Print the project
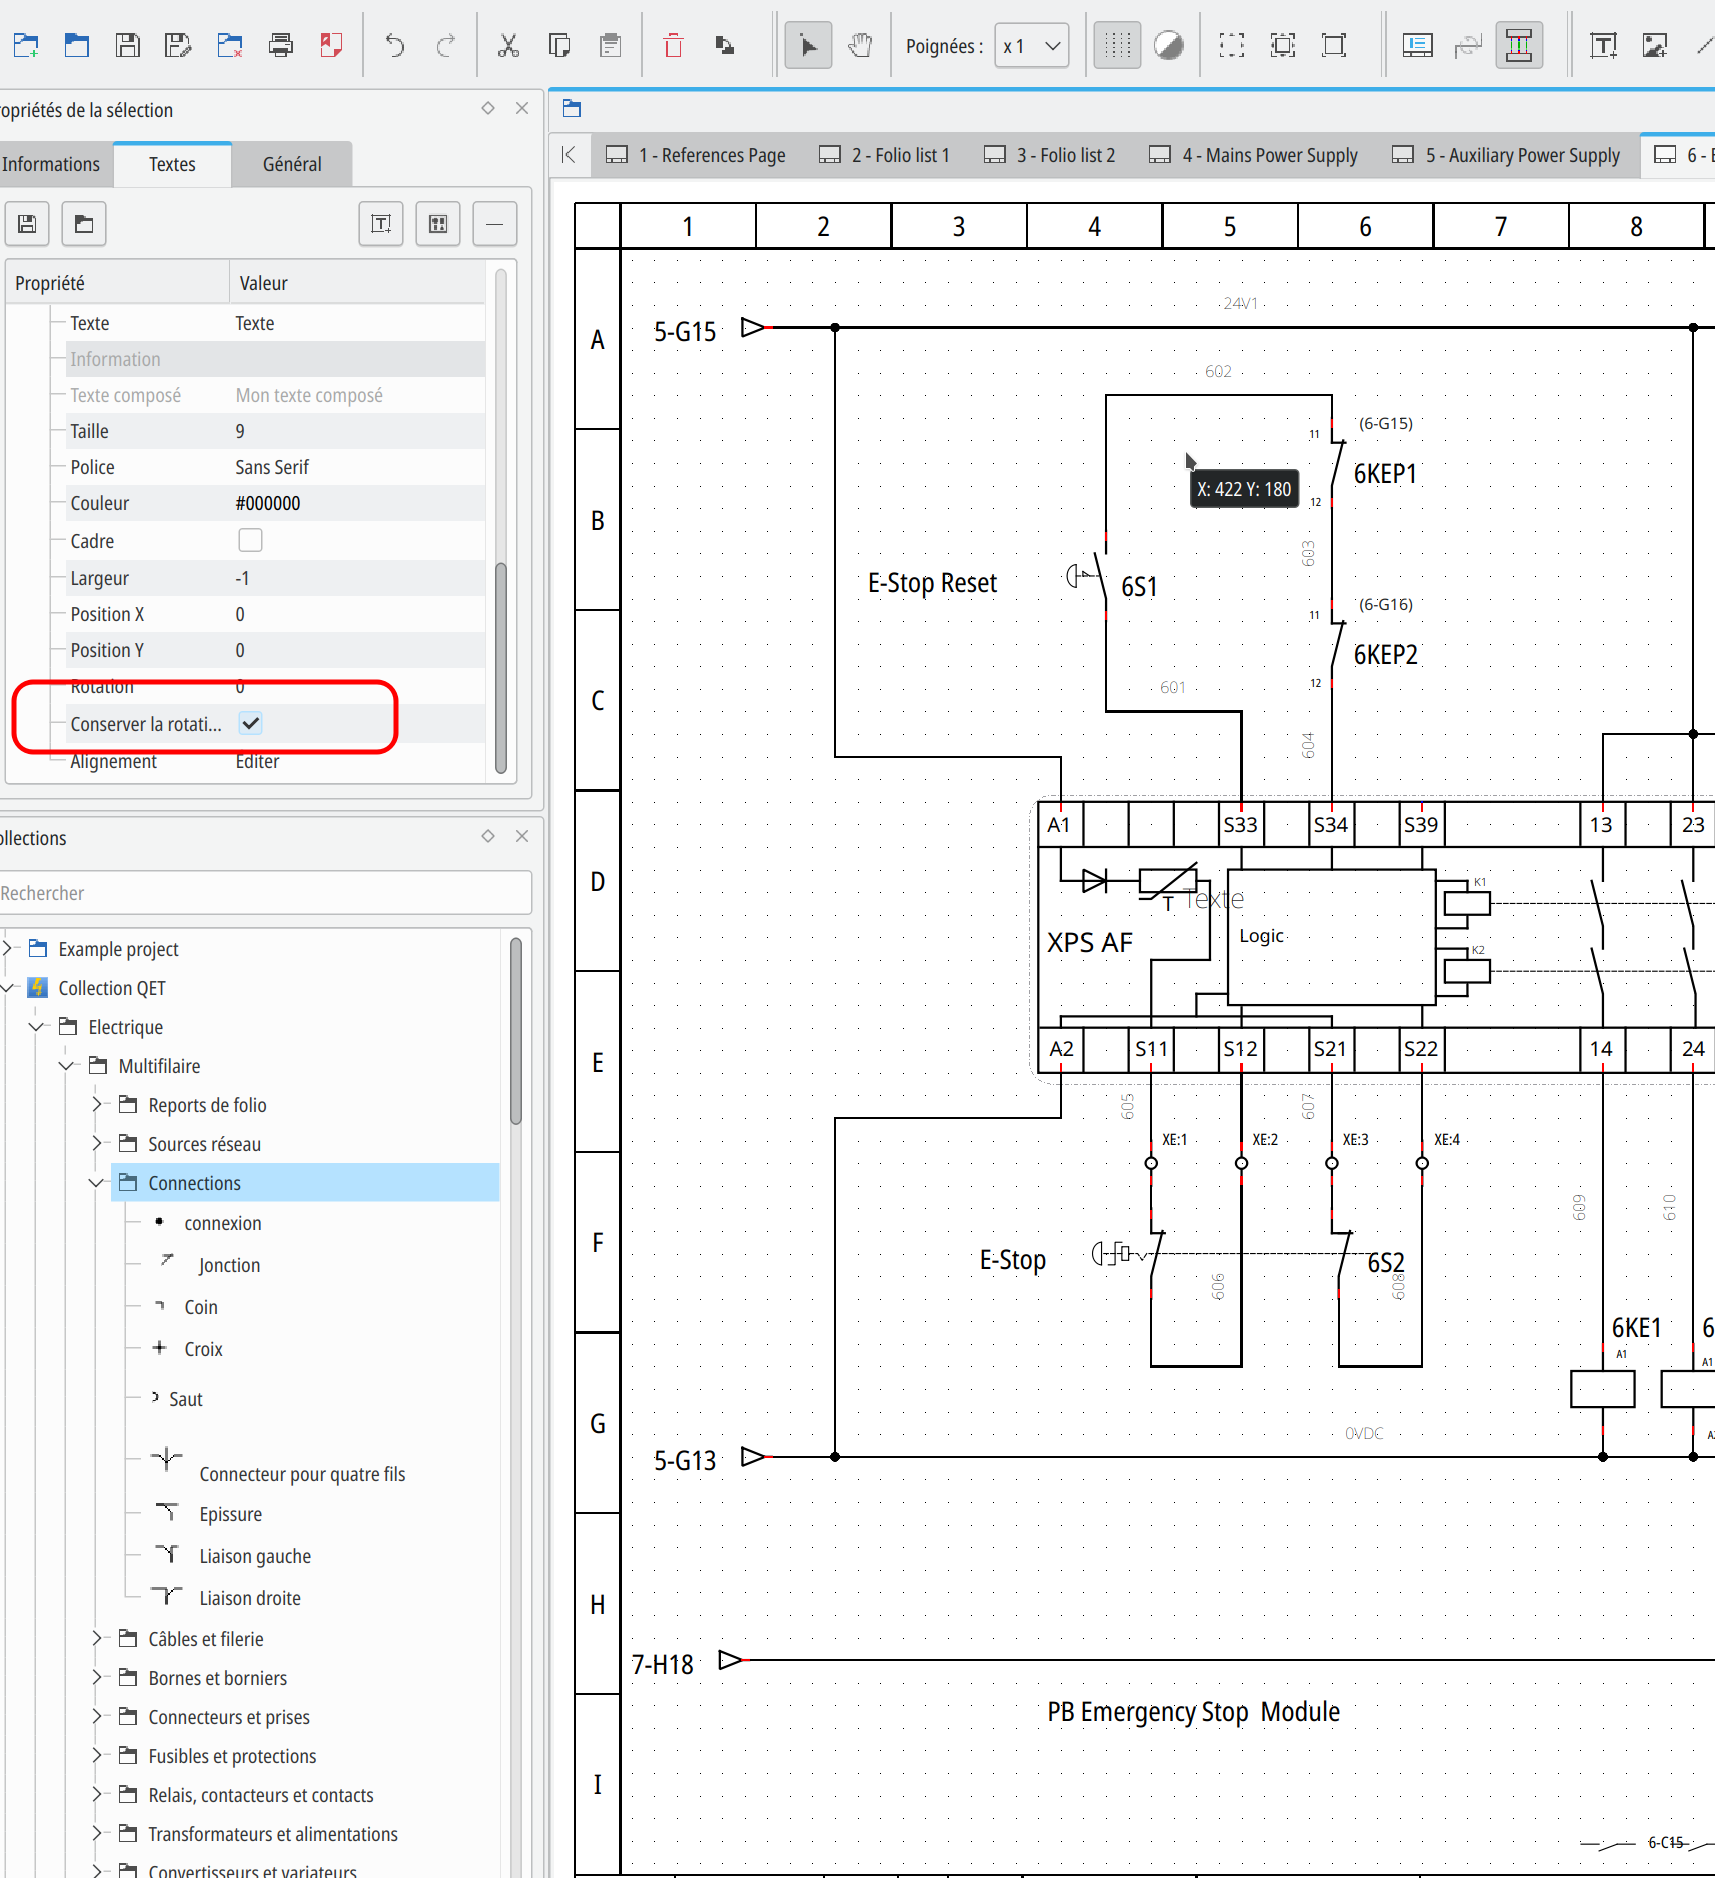Screen dimensions: 1715x1878 click(x=281, y=45)
